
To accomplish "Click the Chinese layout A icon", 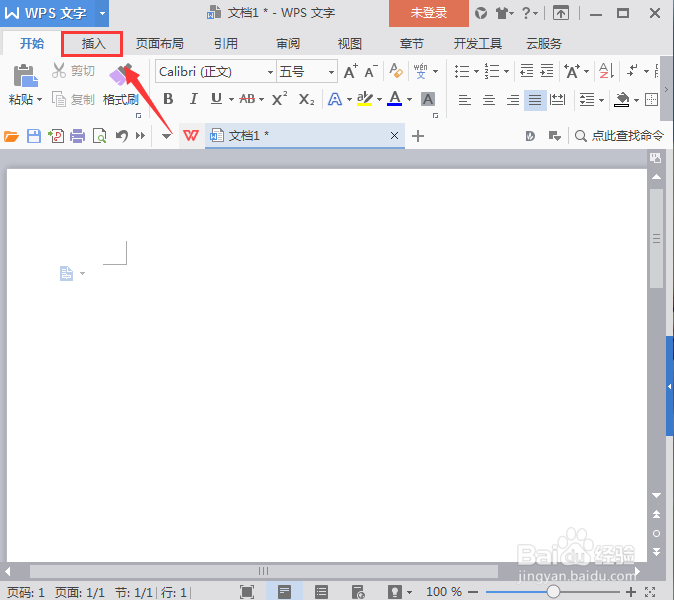I will point(572,71).
